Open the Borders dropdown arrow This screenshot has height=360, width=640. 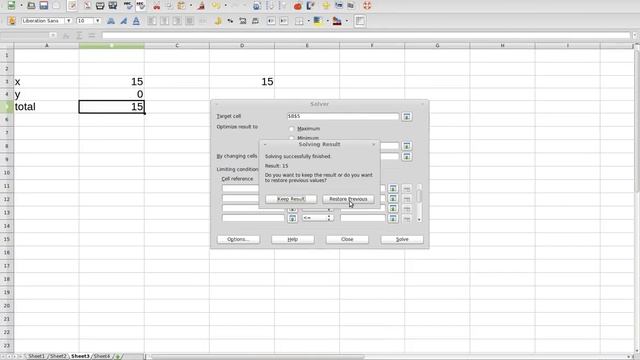(309, 21)
